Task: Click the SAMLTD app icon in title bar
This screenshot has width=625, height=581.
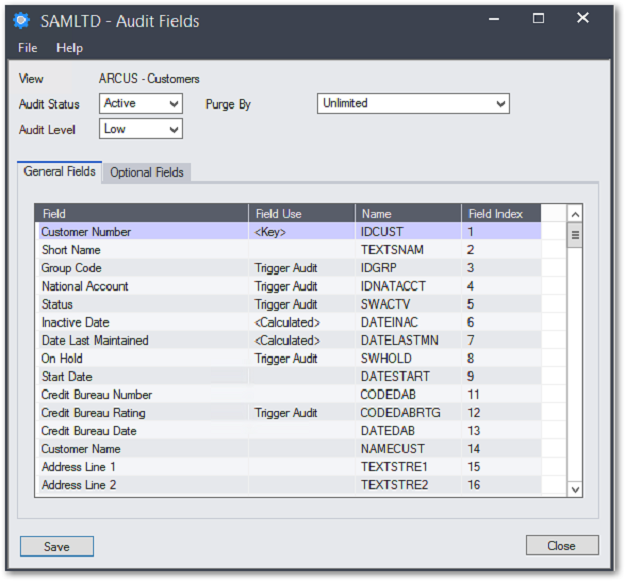Action: click(x=20, y=20)
